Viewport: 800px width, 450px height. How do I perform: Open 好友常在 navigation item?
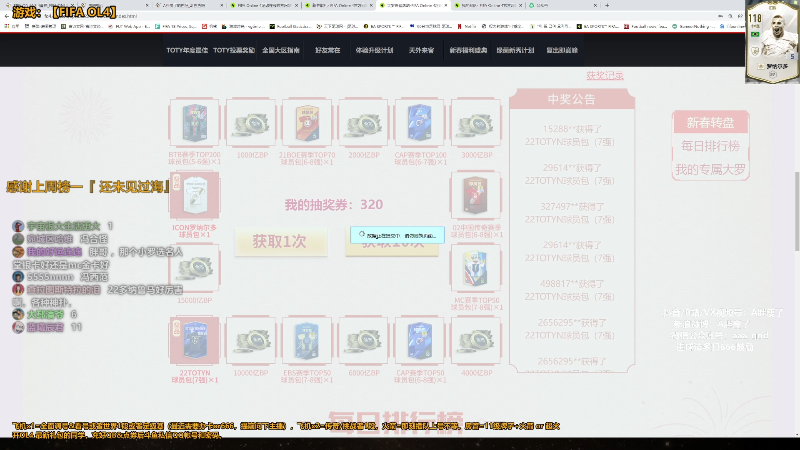click(328, 50)
